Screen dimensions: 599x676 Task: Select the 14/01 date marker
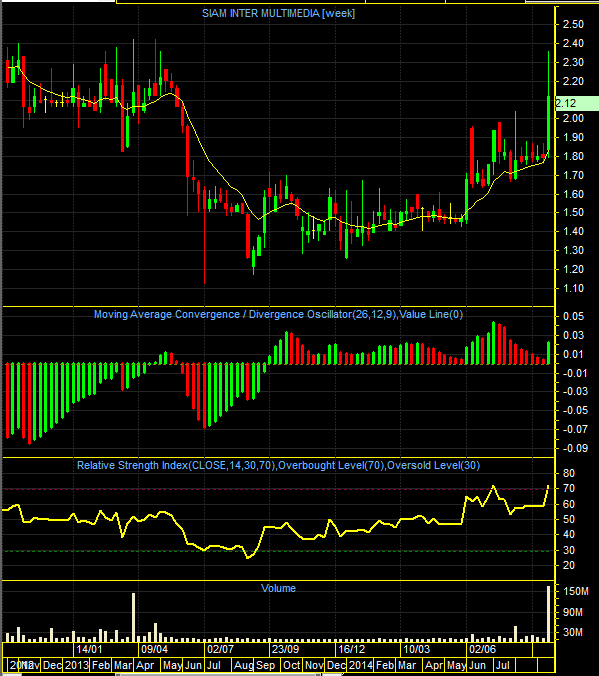tap(89, 649)
